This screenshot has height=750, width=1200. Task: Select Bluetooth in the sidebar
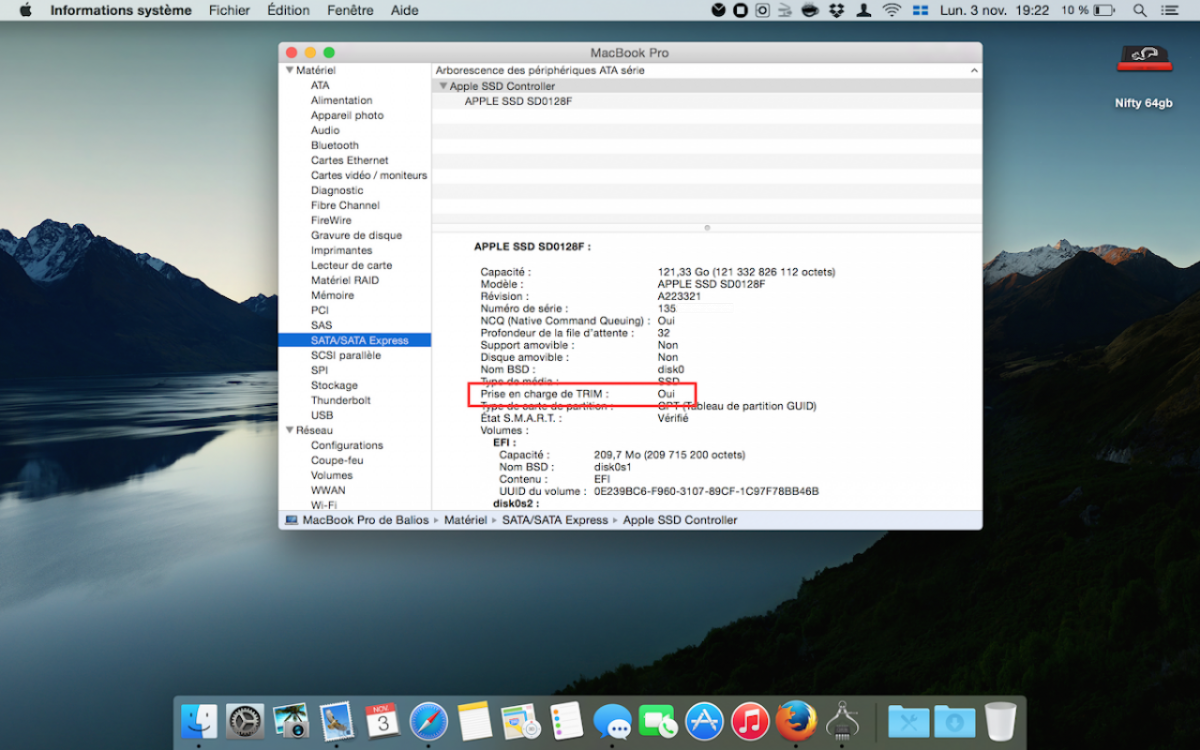click(x=335, y=146)
